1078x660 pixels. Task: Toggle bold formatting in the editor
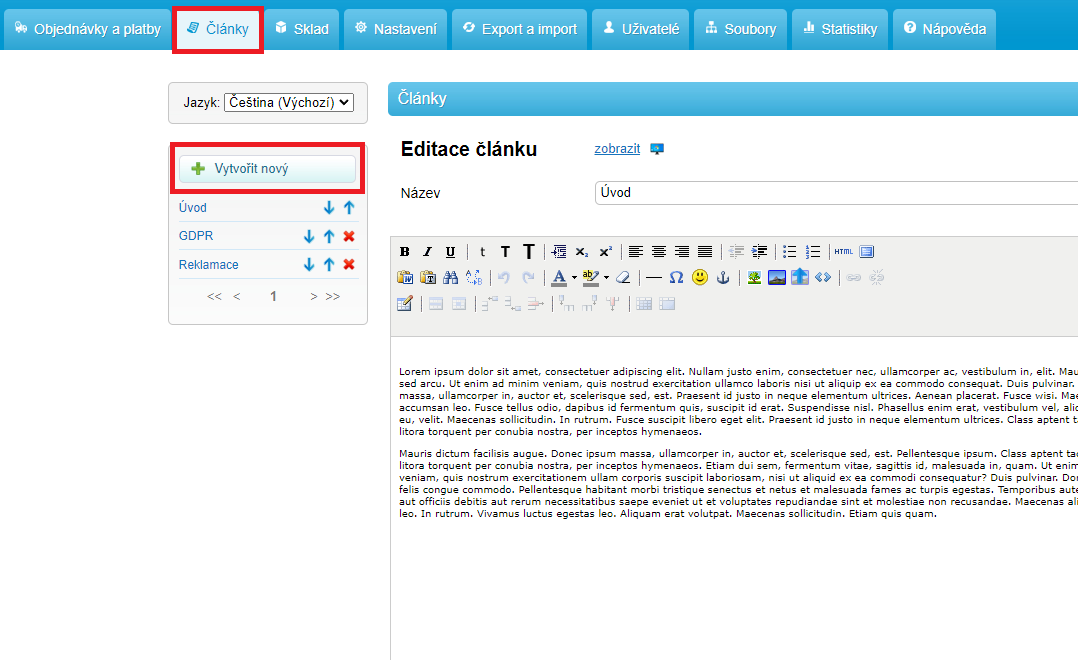(x=405, y=252)
